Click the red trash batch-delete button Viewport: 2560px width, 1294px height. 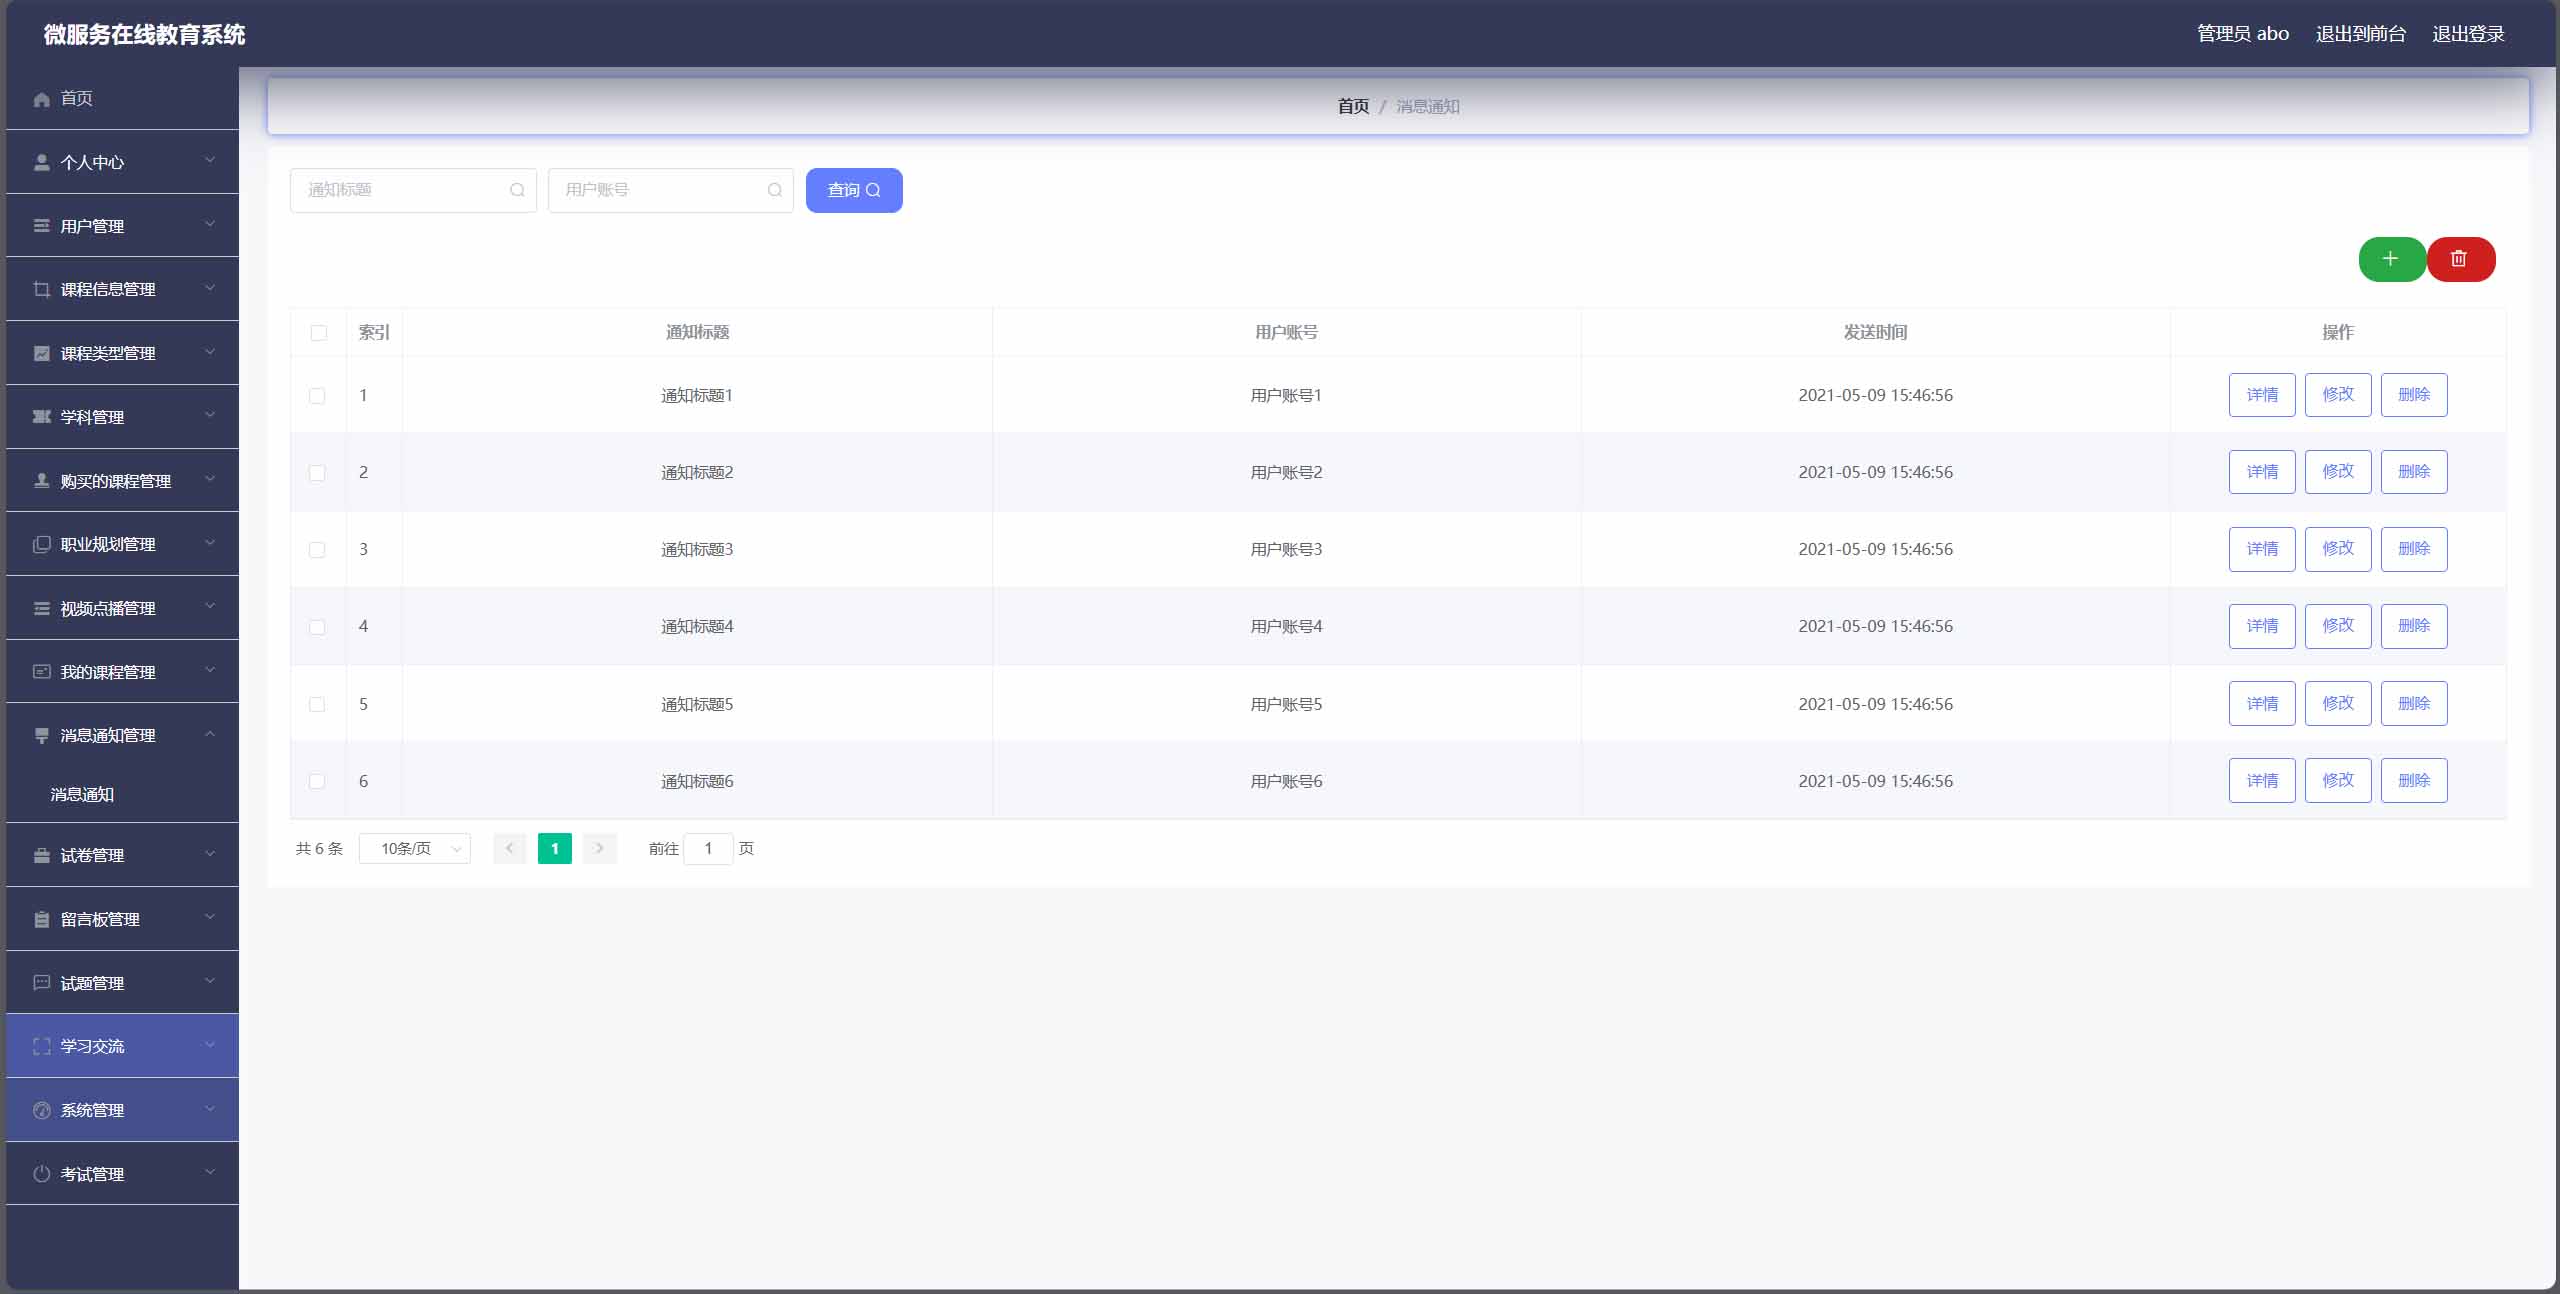(2460, 259)
